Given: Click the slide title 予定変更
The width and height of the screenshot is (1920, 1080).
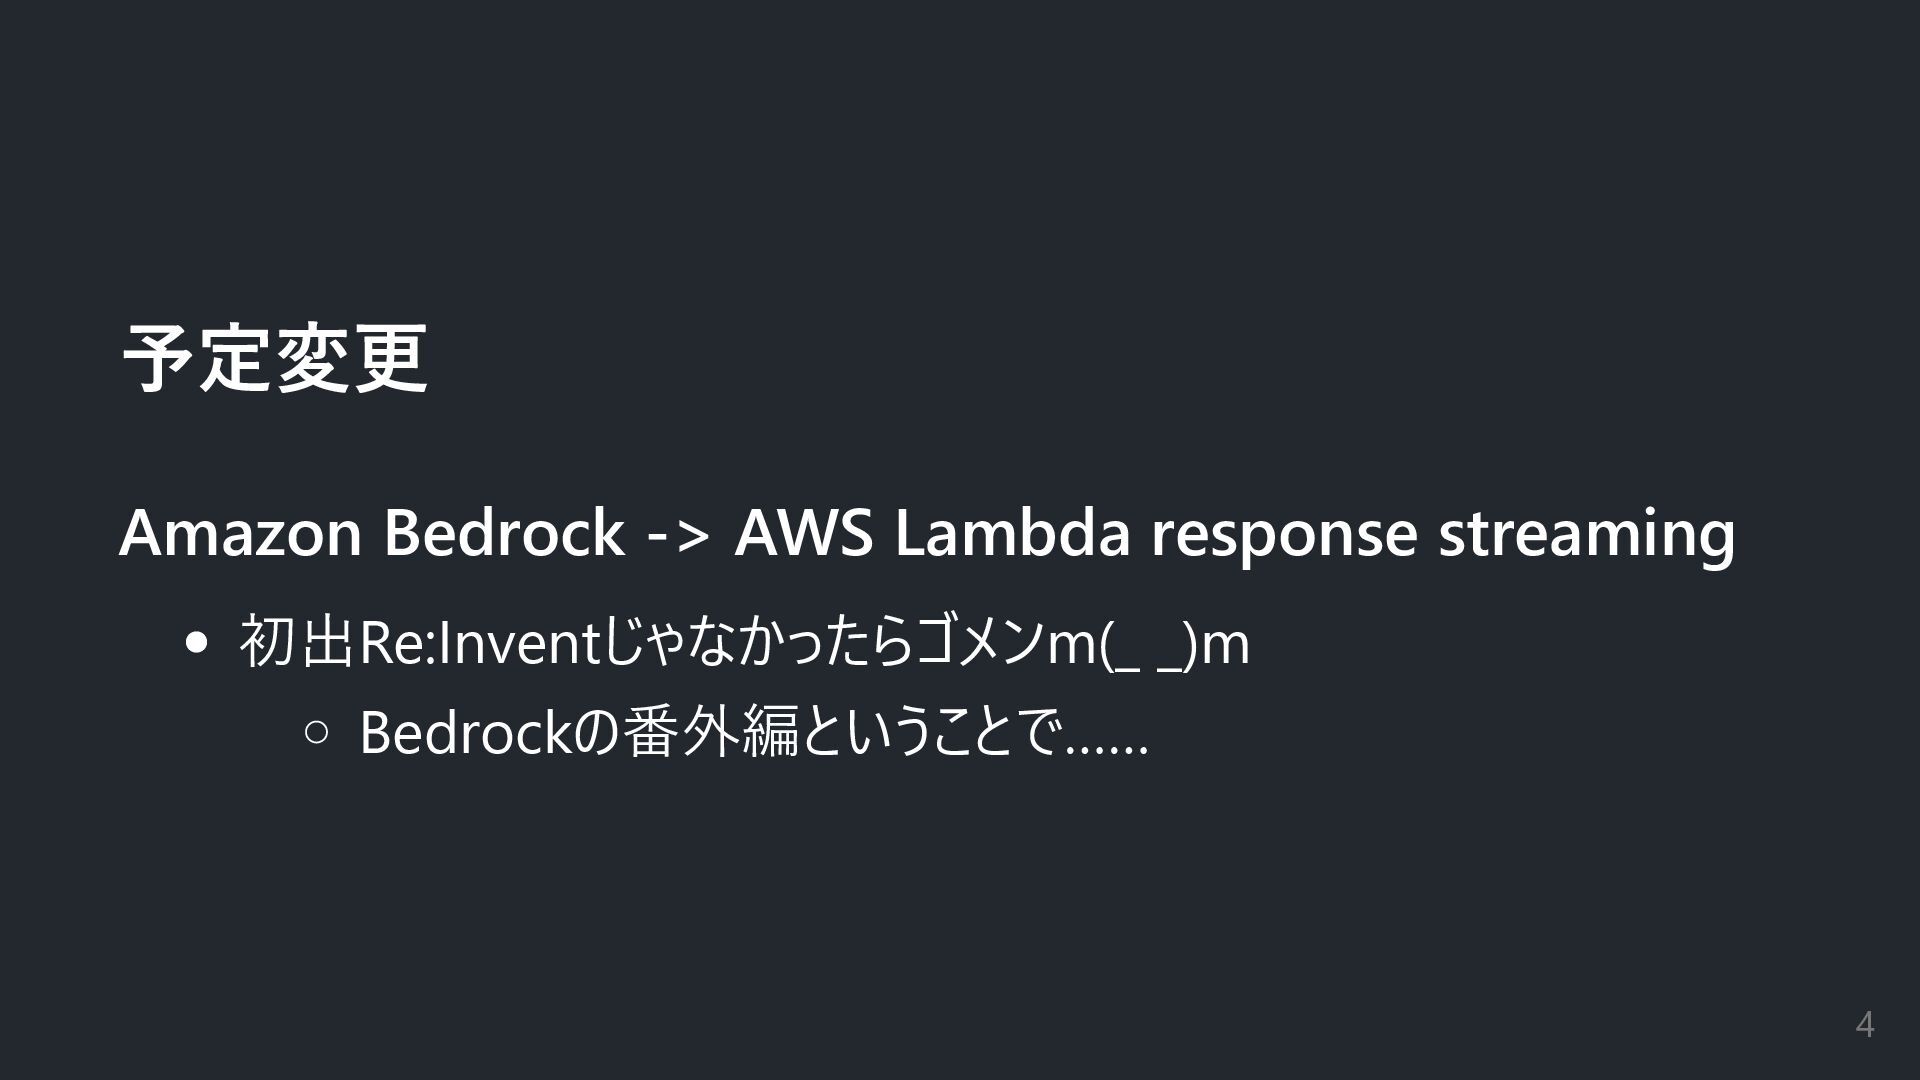Looking at the screenshot, I should pyautogui.click(x=275, y=359).
